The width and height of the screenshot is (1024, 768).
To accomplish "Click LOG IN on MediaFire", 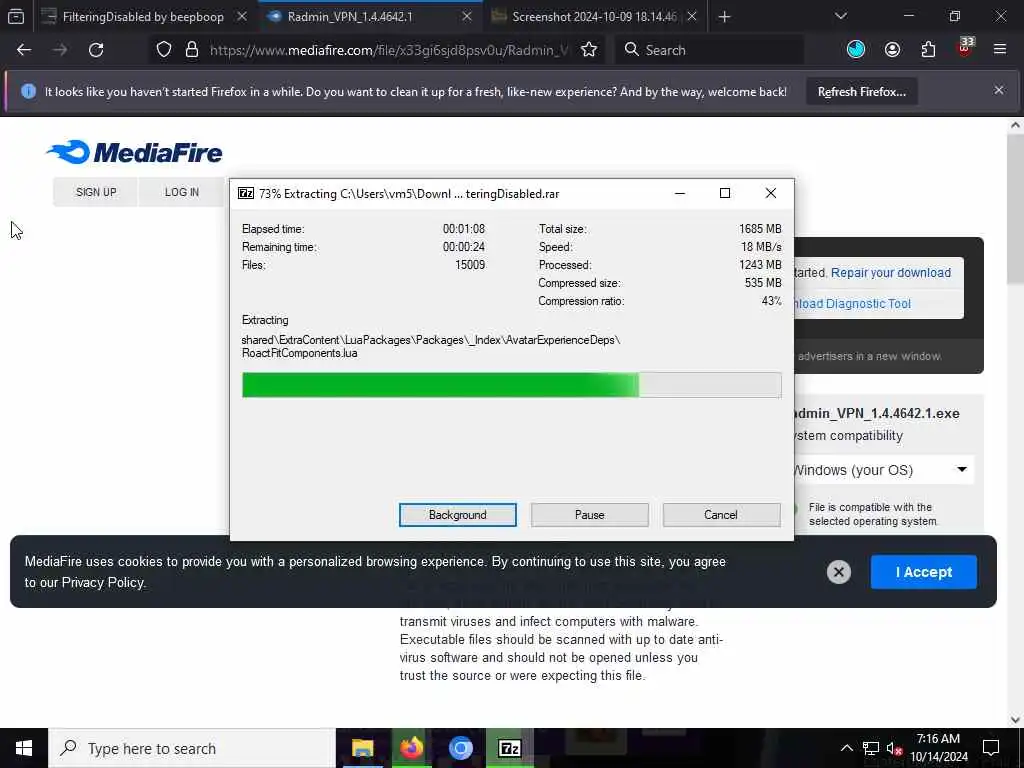I will (x=182, y=192).
